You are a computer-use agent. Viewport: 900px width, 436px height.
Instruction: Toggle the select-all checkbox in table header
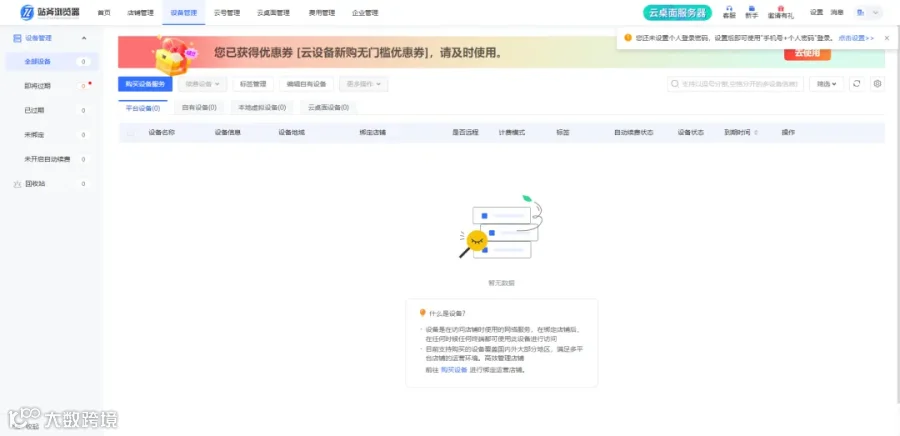tap(131, 133)
